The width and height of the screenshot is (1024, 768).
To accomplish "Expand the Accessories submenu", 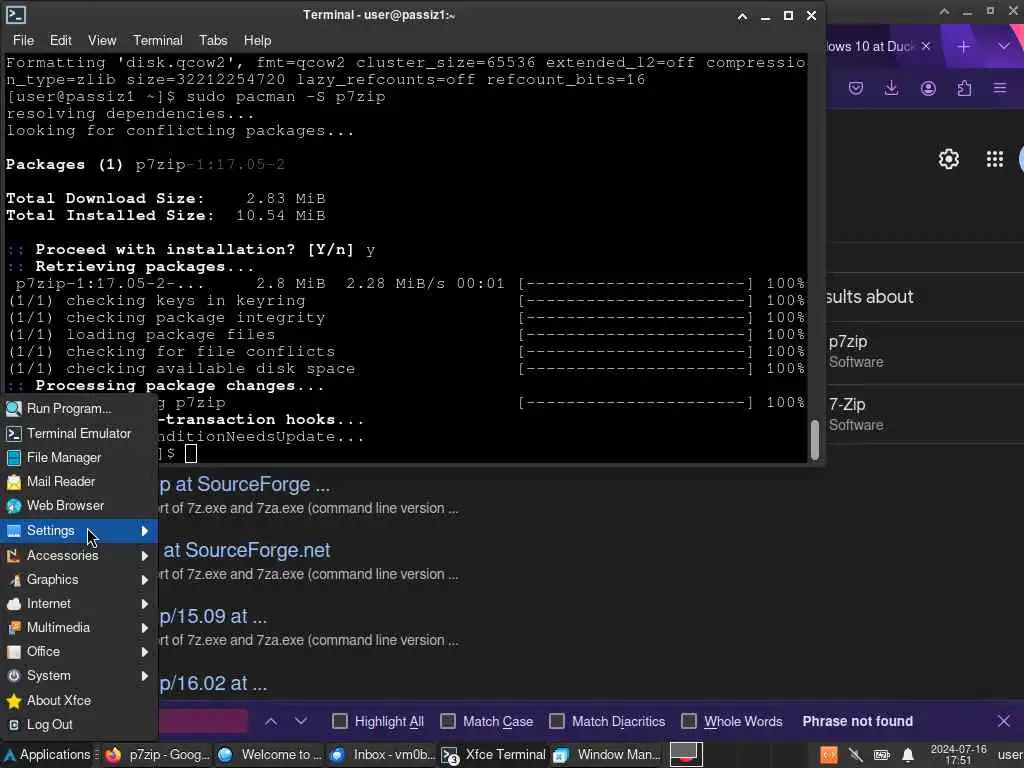I will [x=78, y=556].
